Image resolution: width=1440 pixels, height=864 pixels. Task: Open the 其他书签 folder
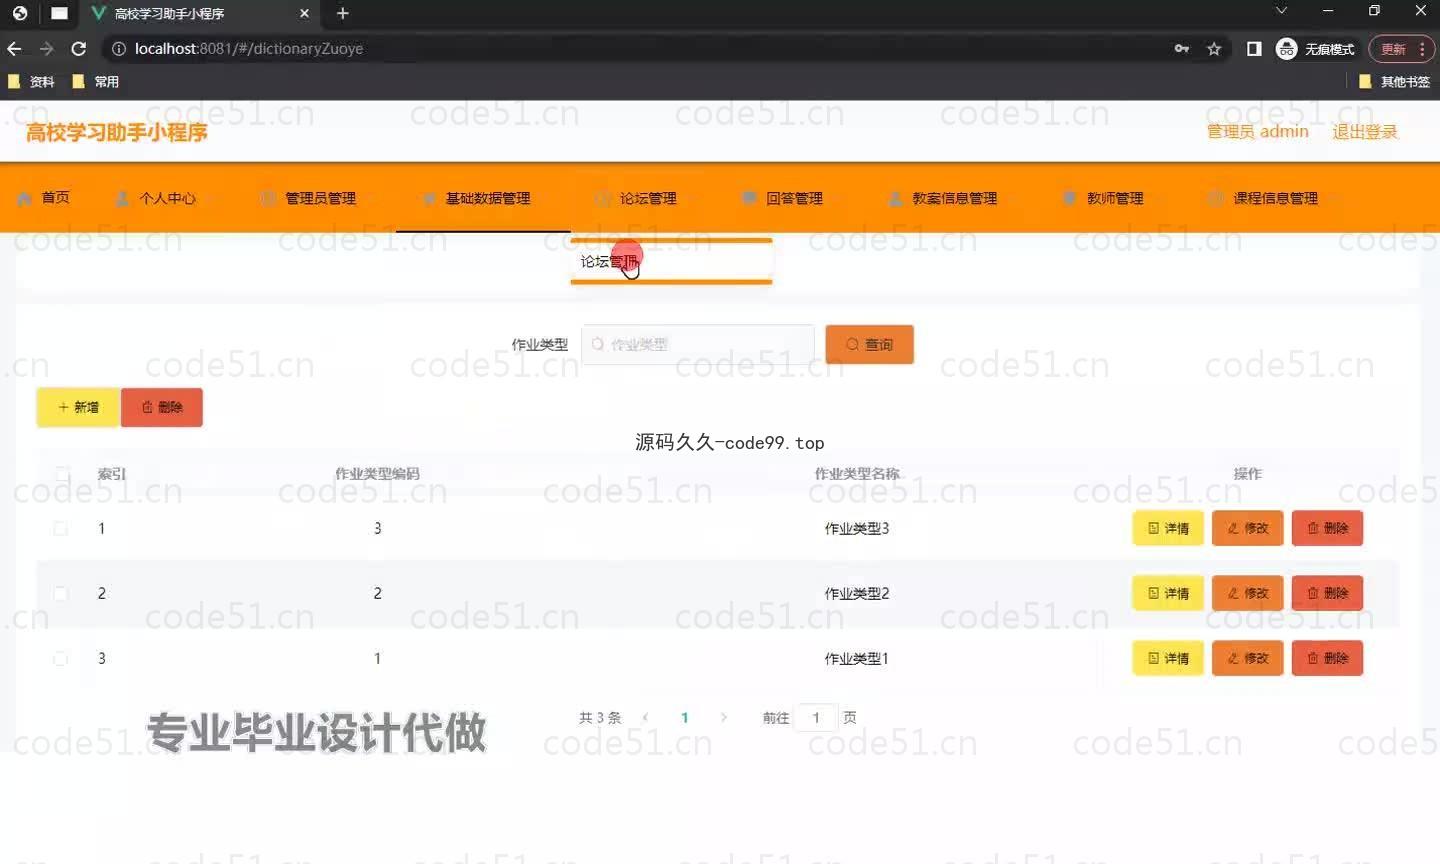pos(1394,81)
